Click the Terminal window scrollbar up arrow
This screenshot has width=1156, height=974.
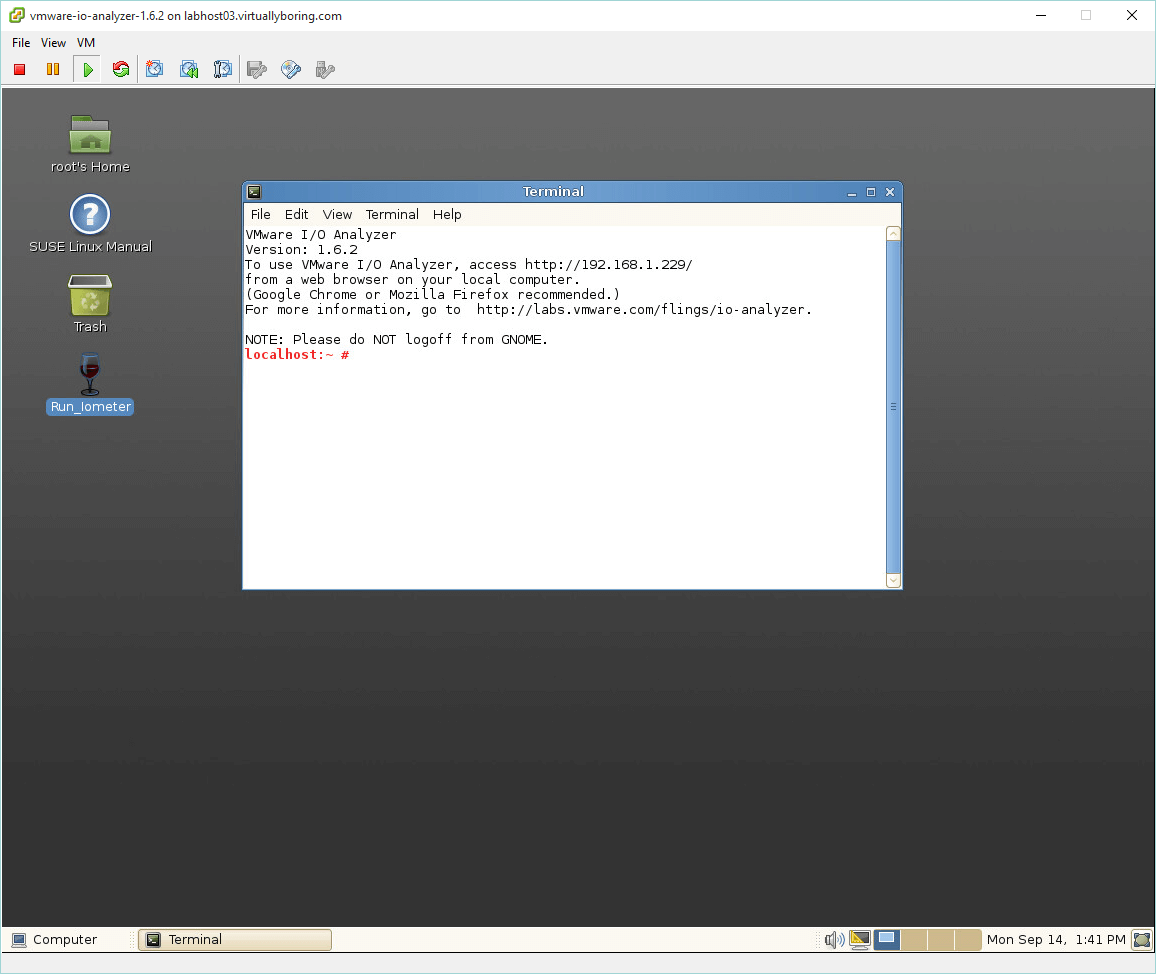click(x=893, y=234)
